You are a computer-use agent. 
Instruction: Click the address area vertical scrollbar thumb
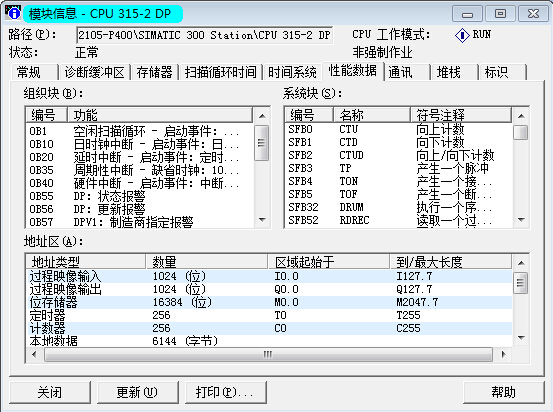click(x=521, y=282)
